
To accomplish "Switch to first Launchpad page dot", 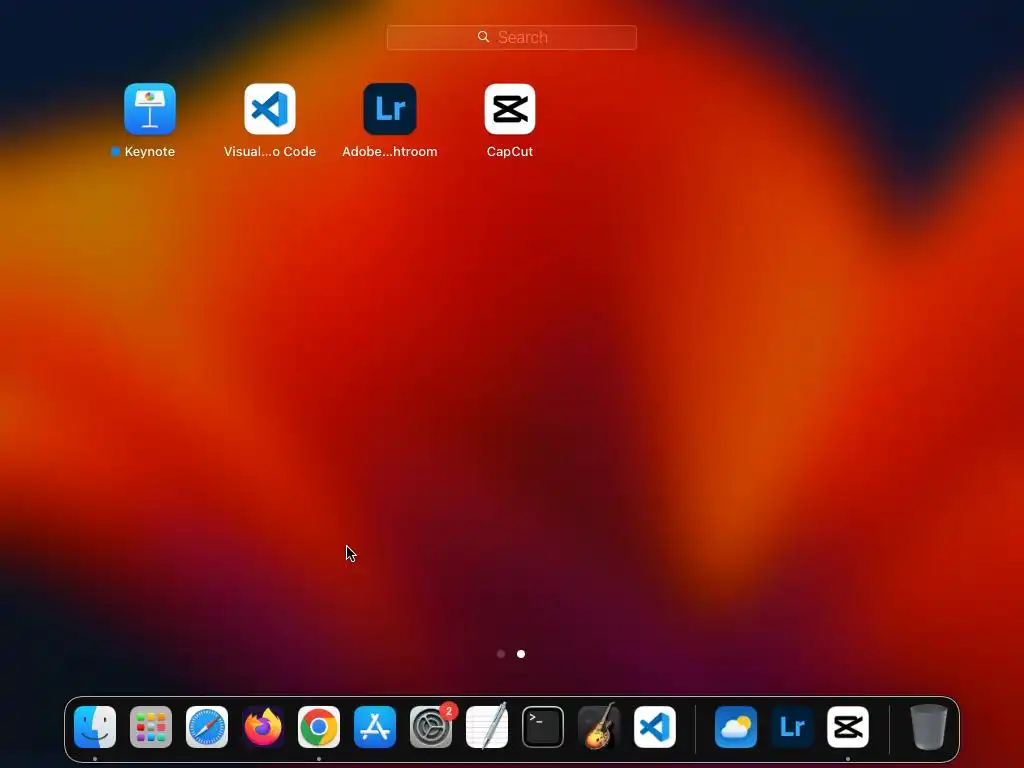I will 501,654.
